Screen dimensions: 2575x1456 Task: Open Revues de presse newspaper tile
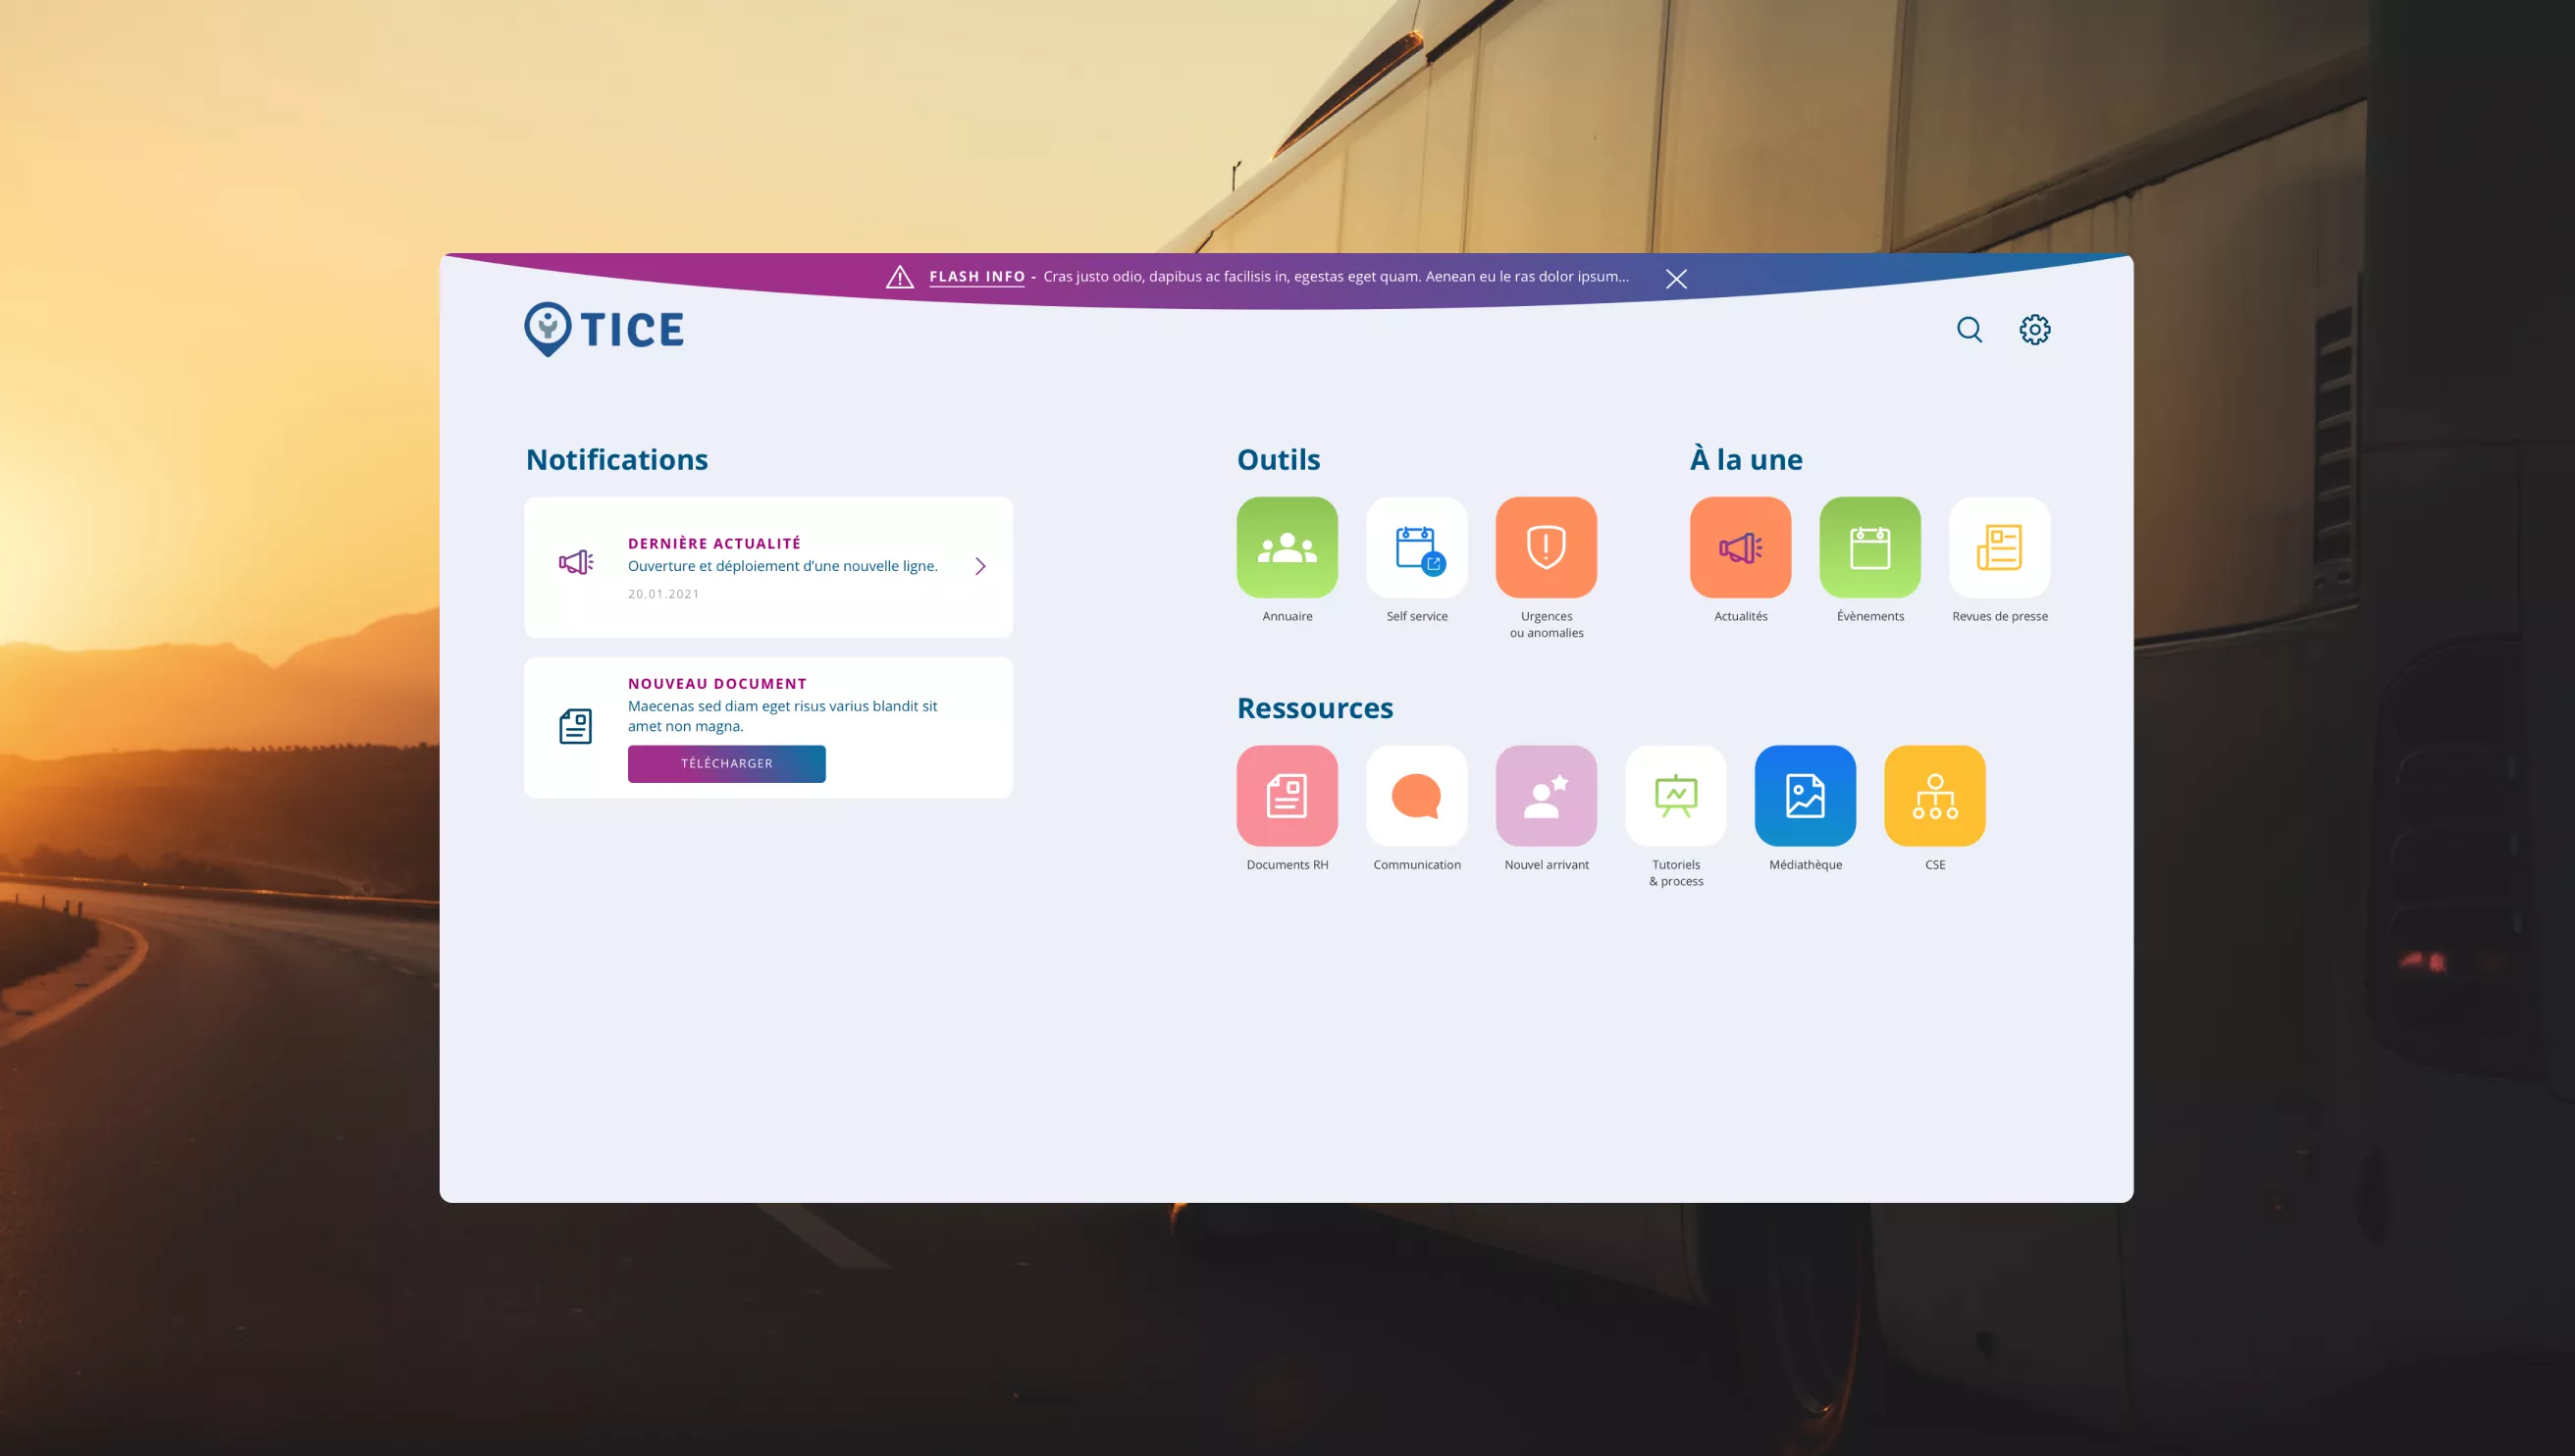[1999, 547]
